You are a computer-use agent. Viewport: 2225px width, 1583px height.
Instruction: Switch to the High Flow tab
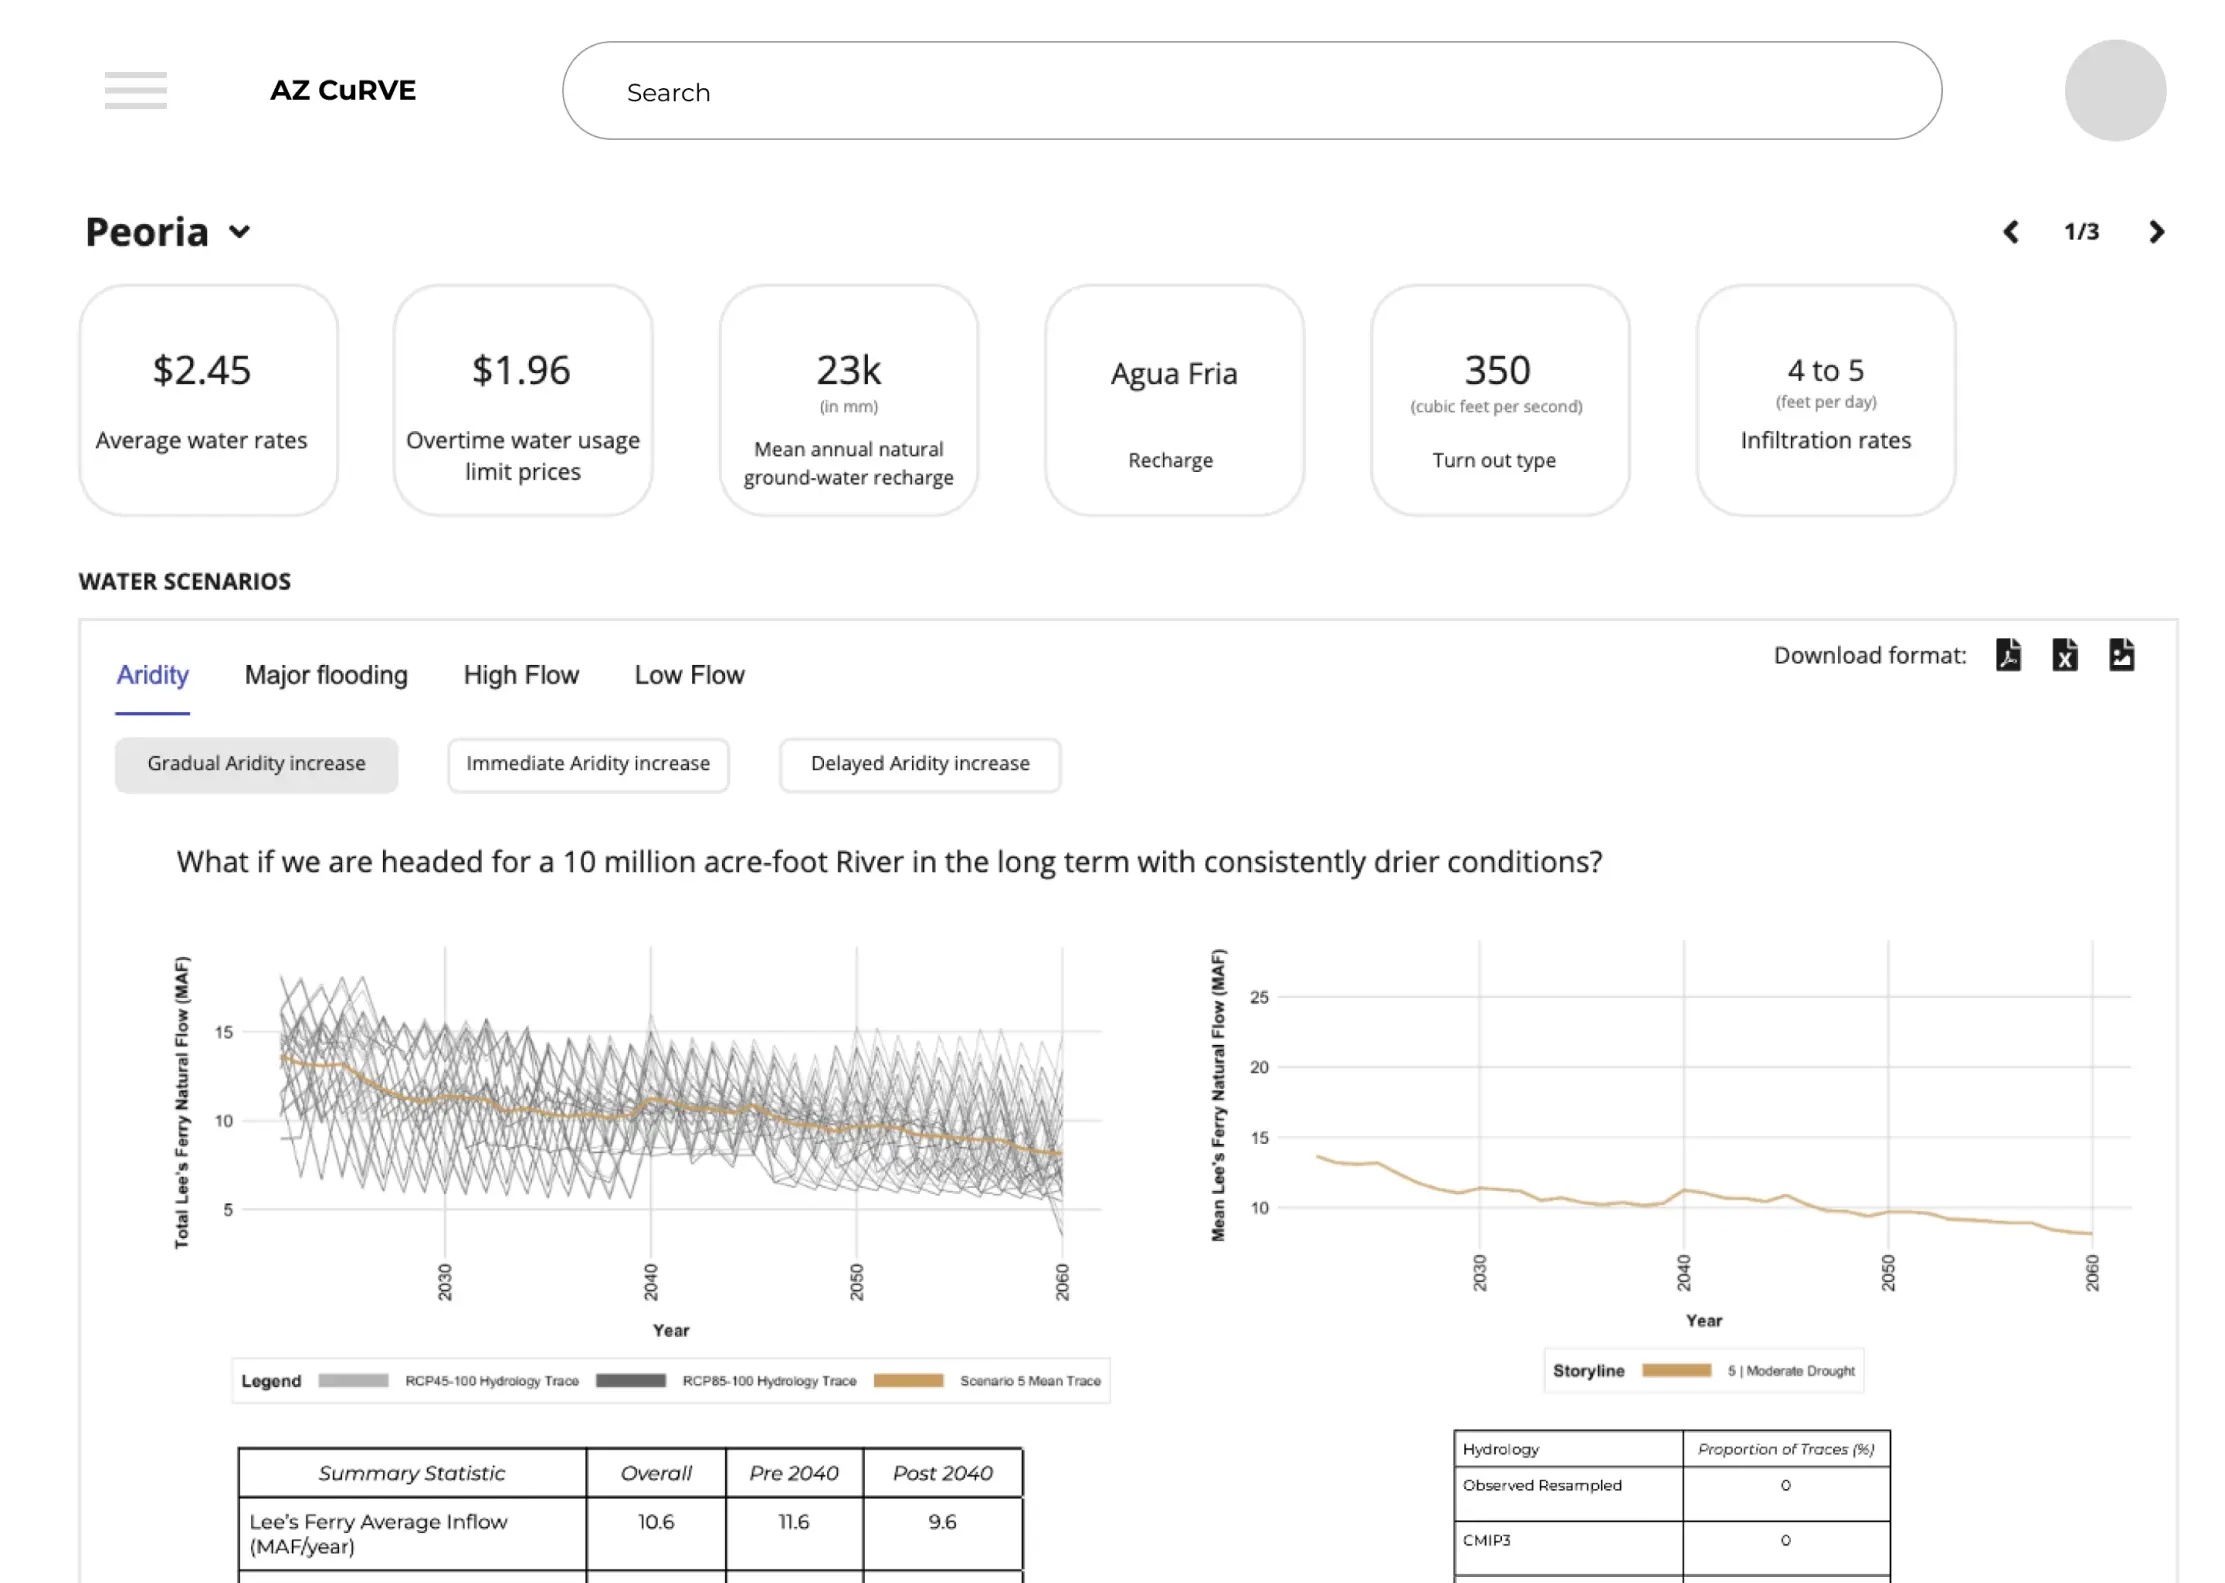[521, 676]
